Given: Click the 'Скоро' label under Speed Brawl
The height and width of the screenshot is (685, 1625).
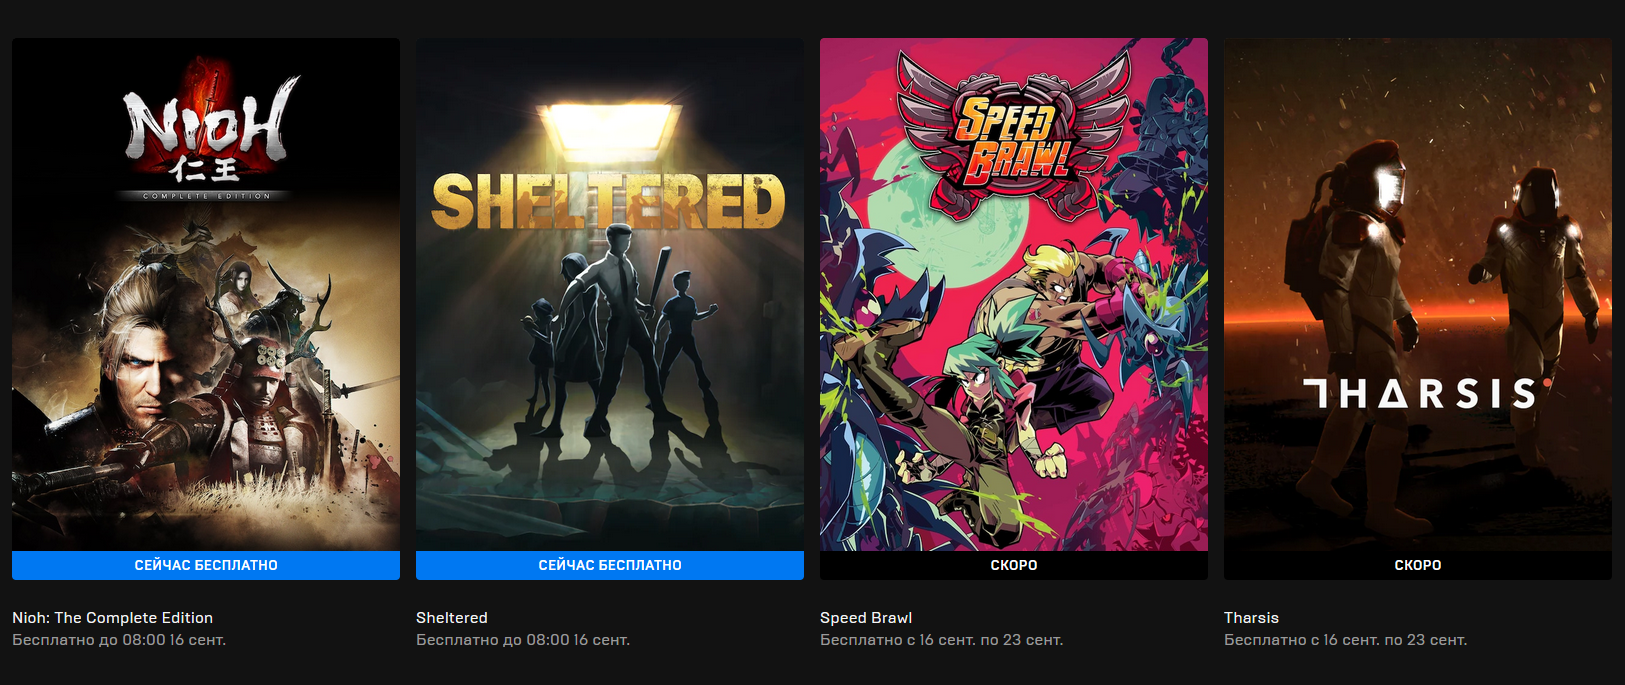Looking at the screenshot, I should 1014,565.
